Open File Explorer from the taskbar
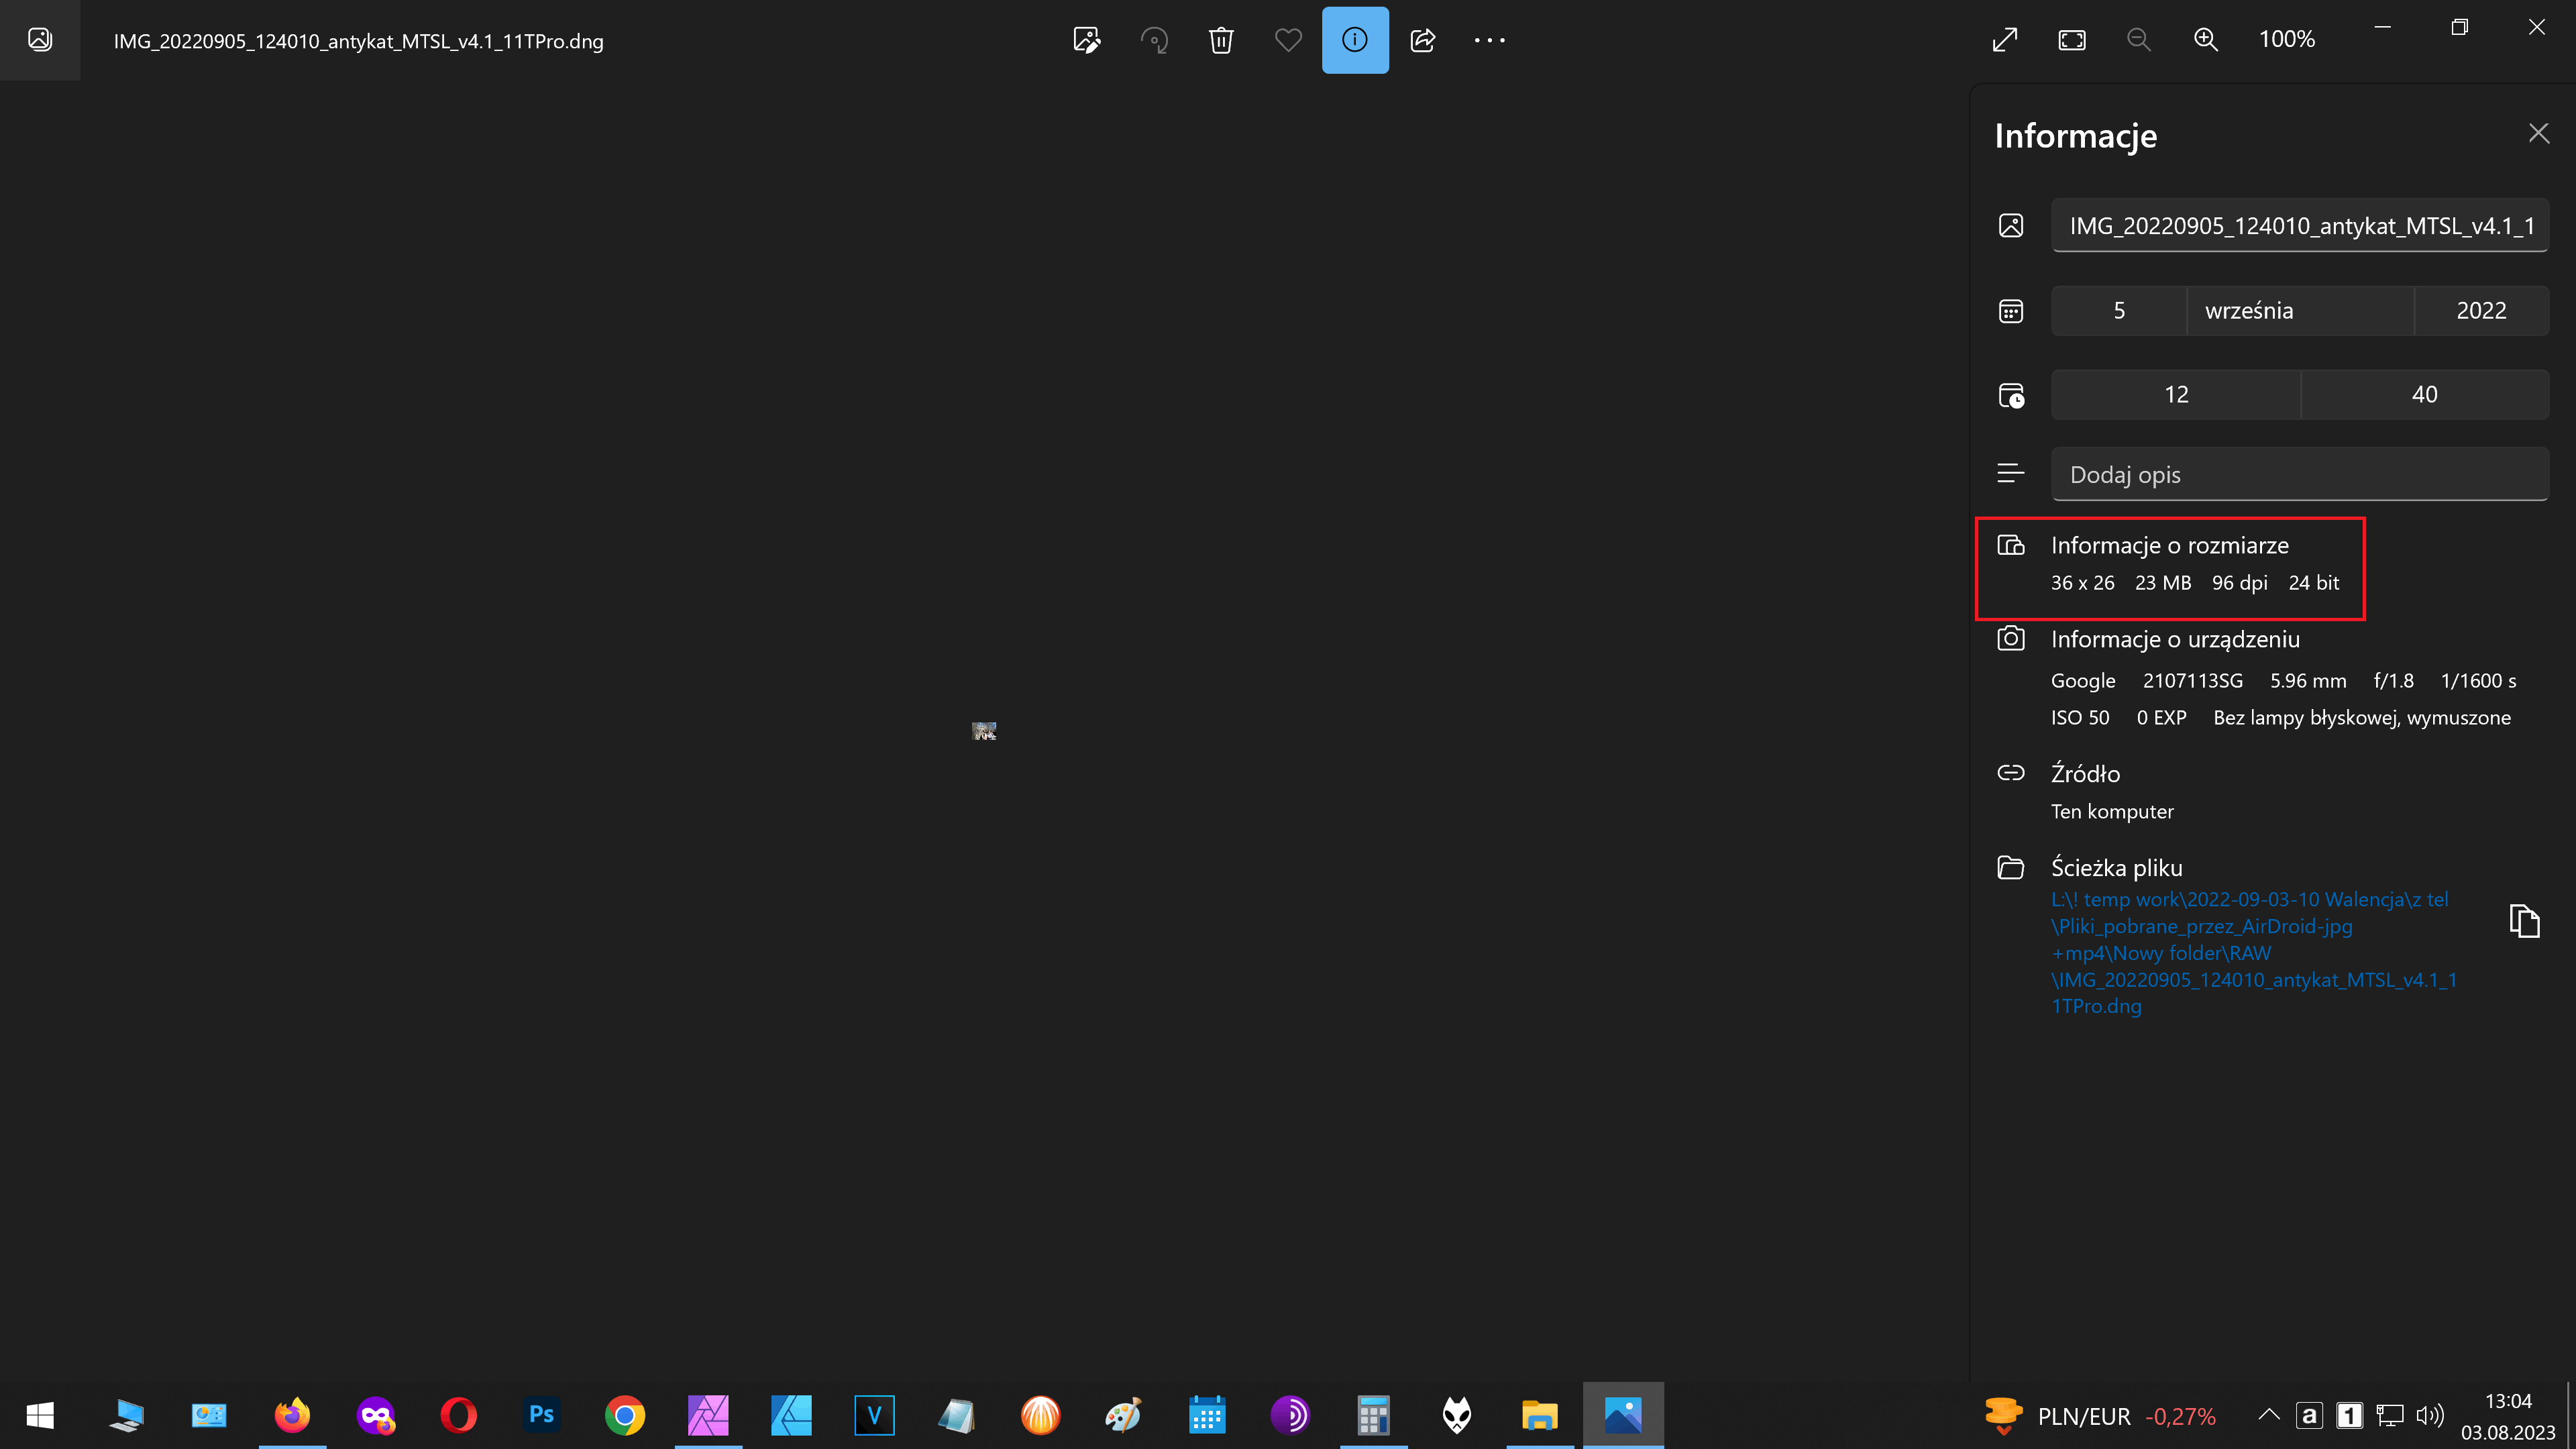The image size is (2576, 1449). tap(1540, 1415)
